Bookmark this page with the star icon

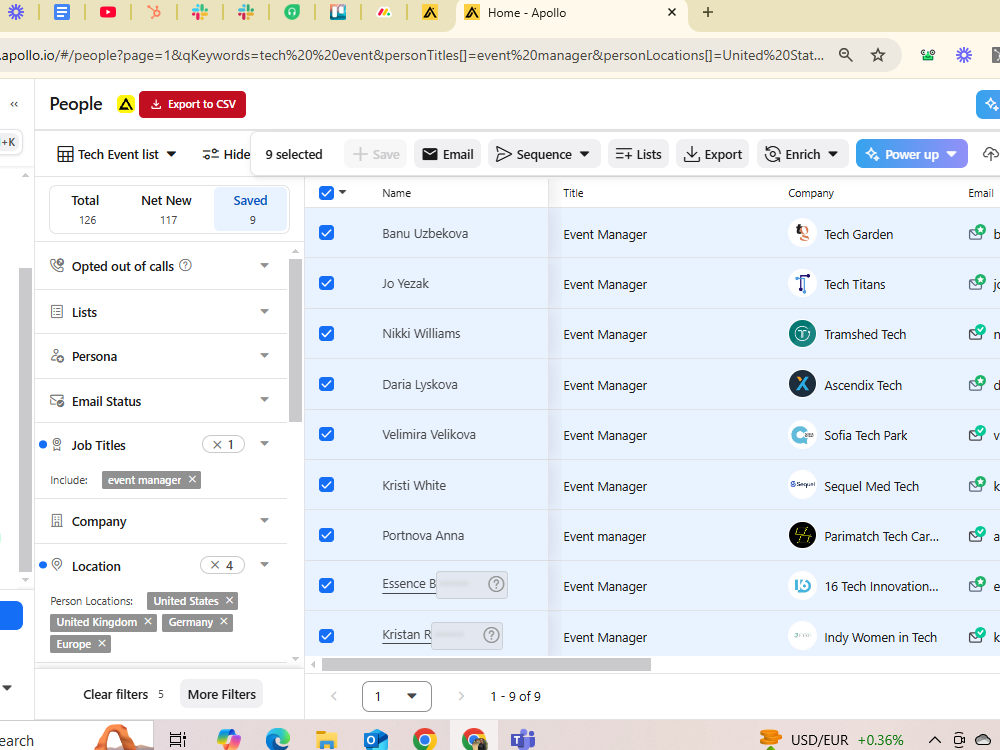(x=878, y=55)
